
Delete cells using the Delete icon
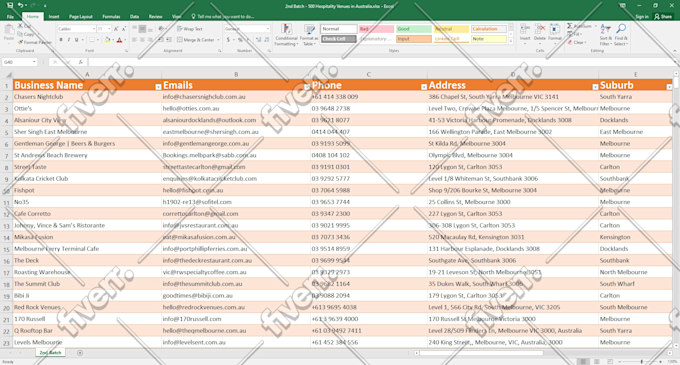[x=539, y=33]
